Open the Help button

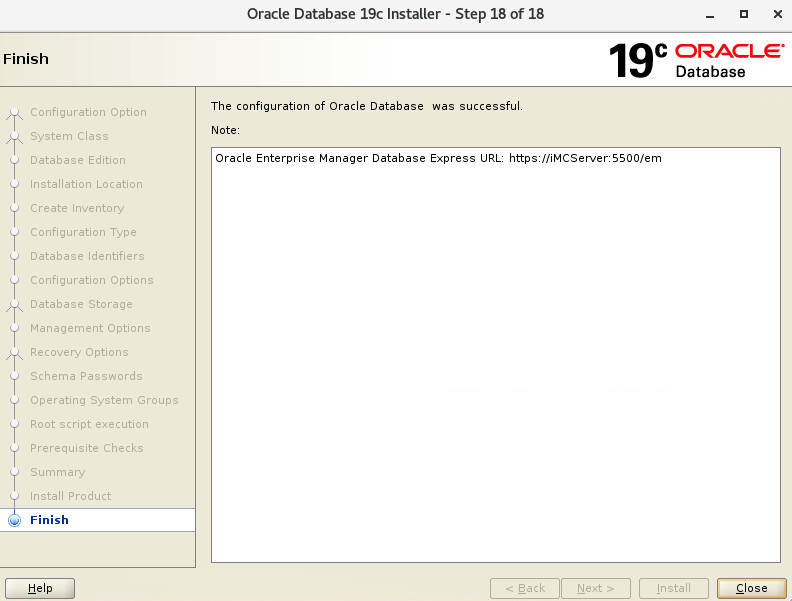coord(40,588)
